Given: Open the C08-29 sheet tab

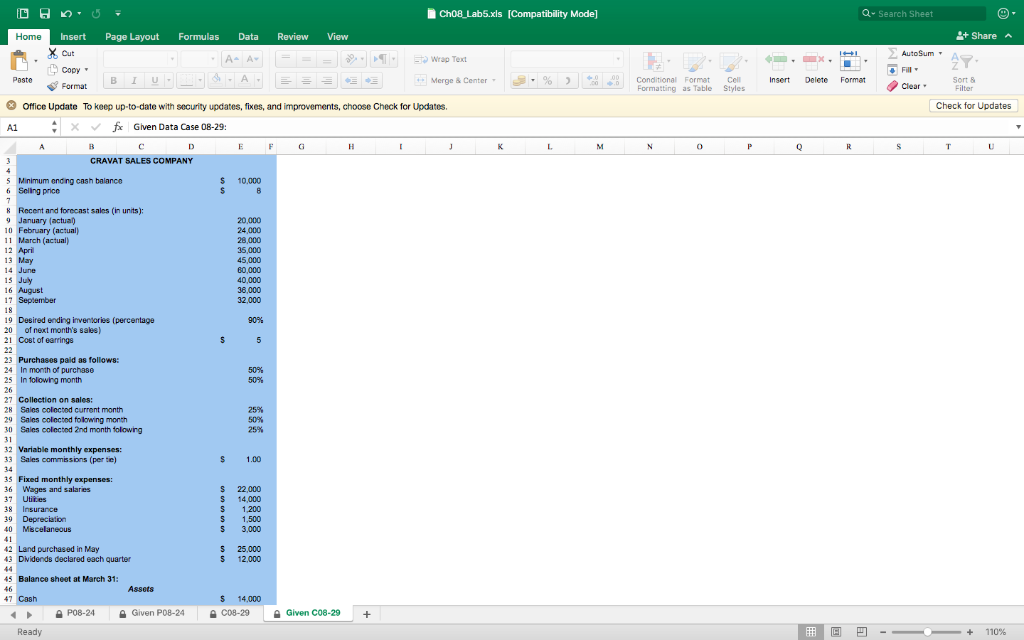Looking at the screenshot, I should click(x=232, y=615).
